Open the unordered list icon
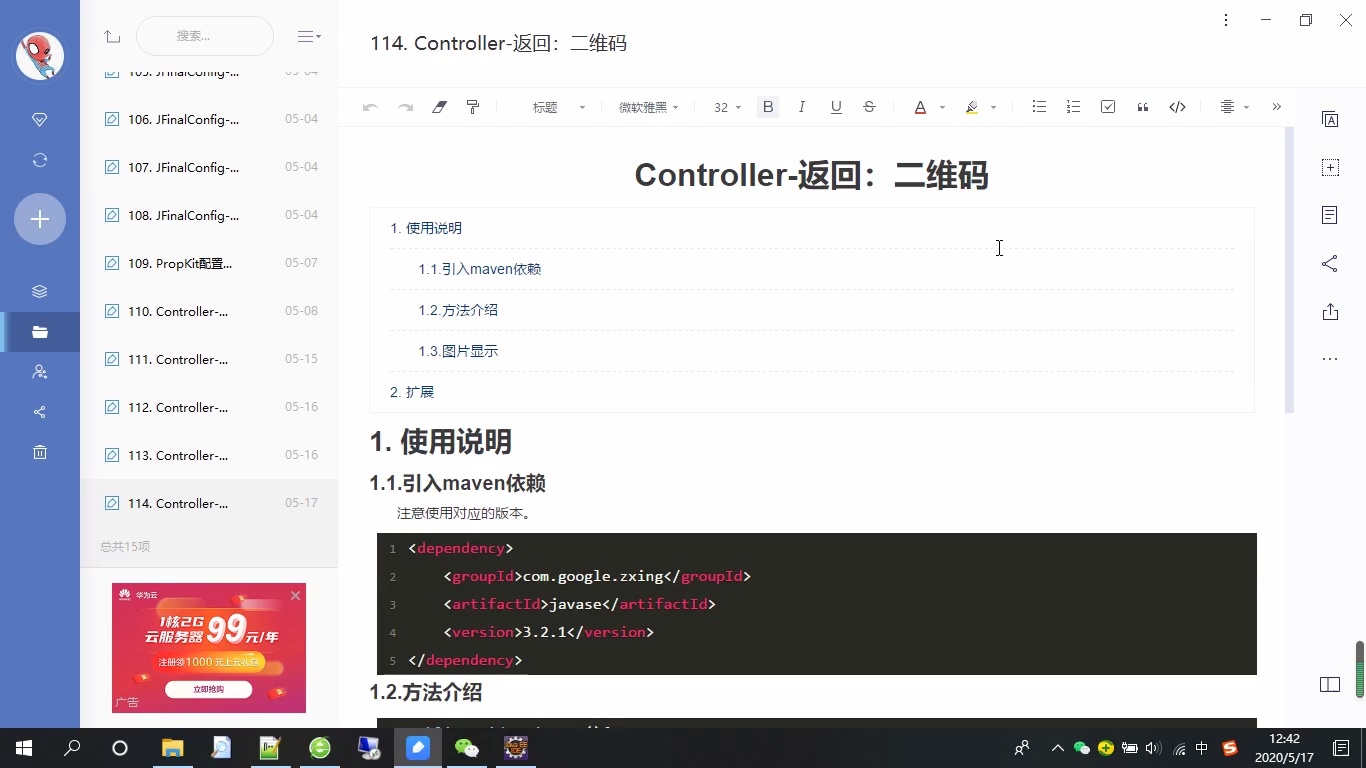The height and width of the screenshot is (768, 1366). tap(1039, 106)
